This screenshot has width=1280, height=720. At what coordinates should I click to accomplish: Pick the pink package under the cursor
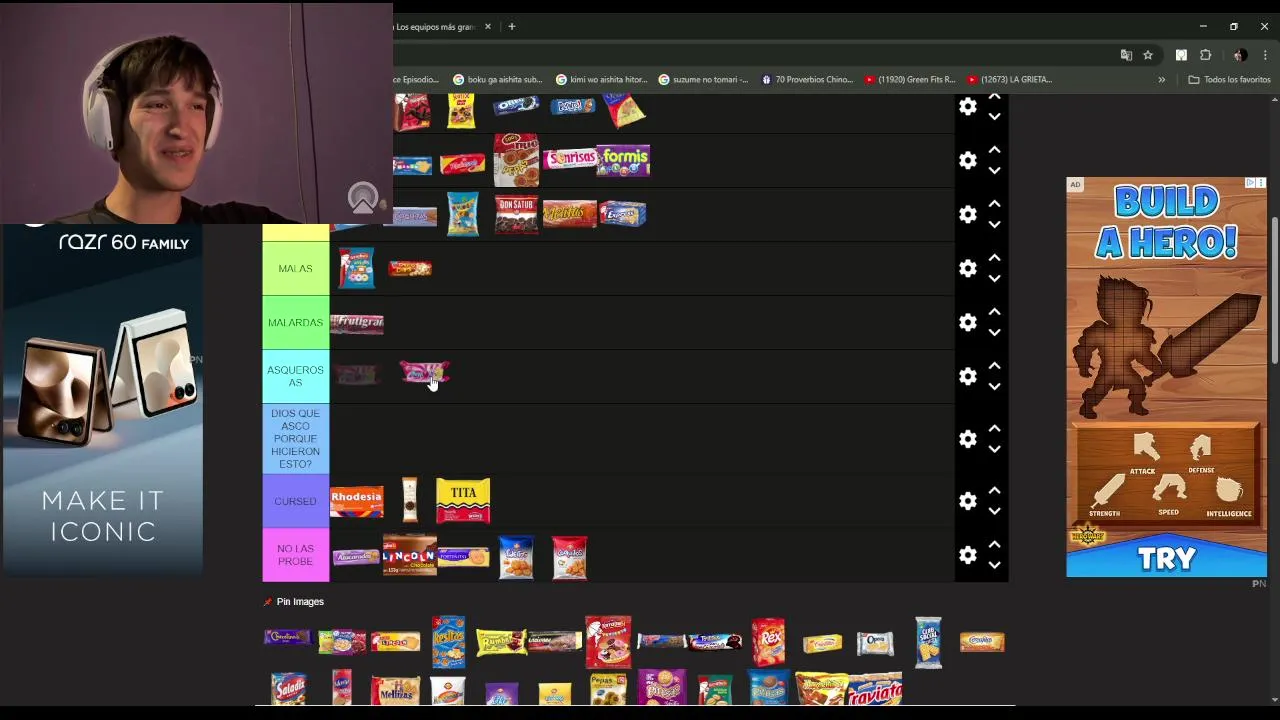(x=424, y=372)
